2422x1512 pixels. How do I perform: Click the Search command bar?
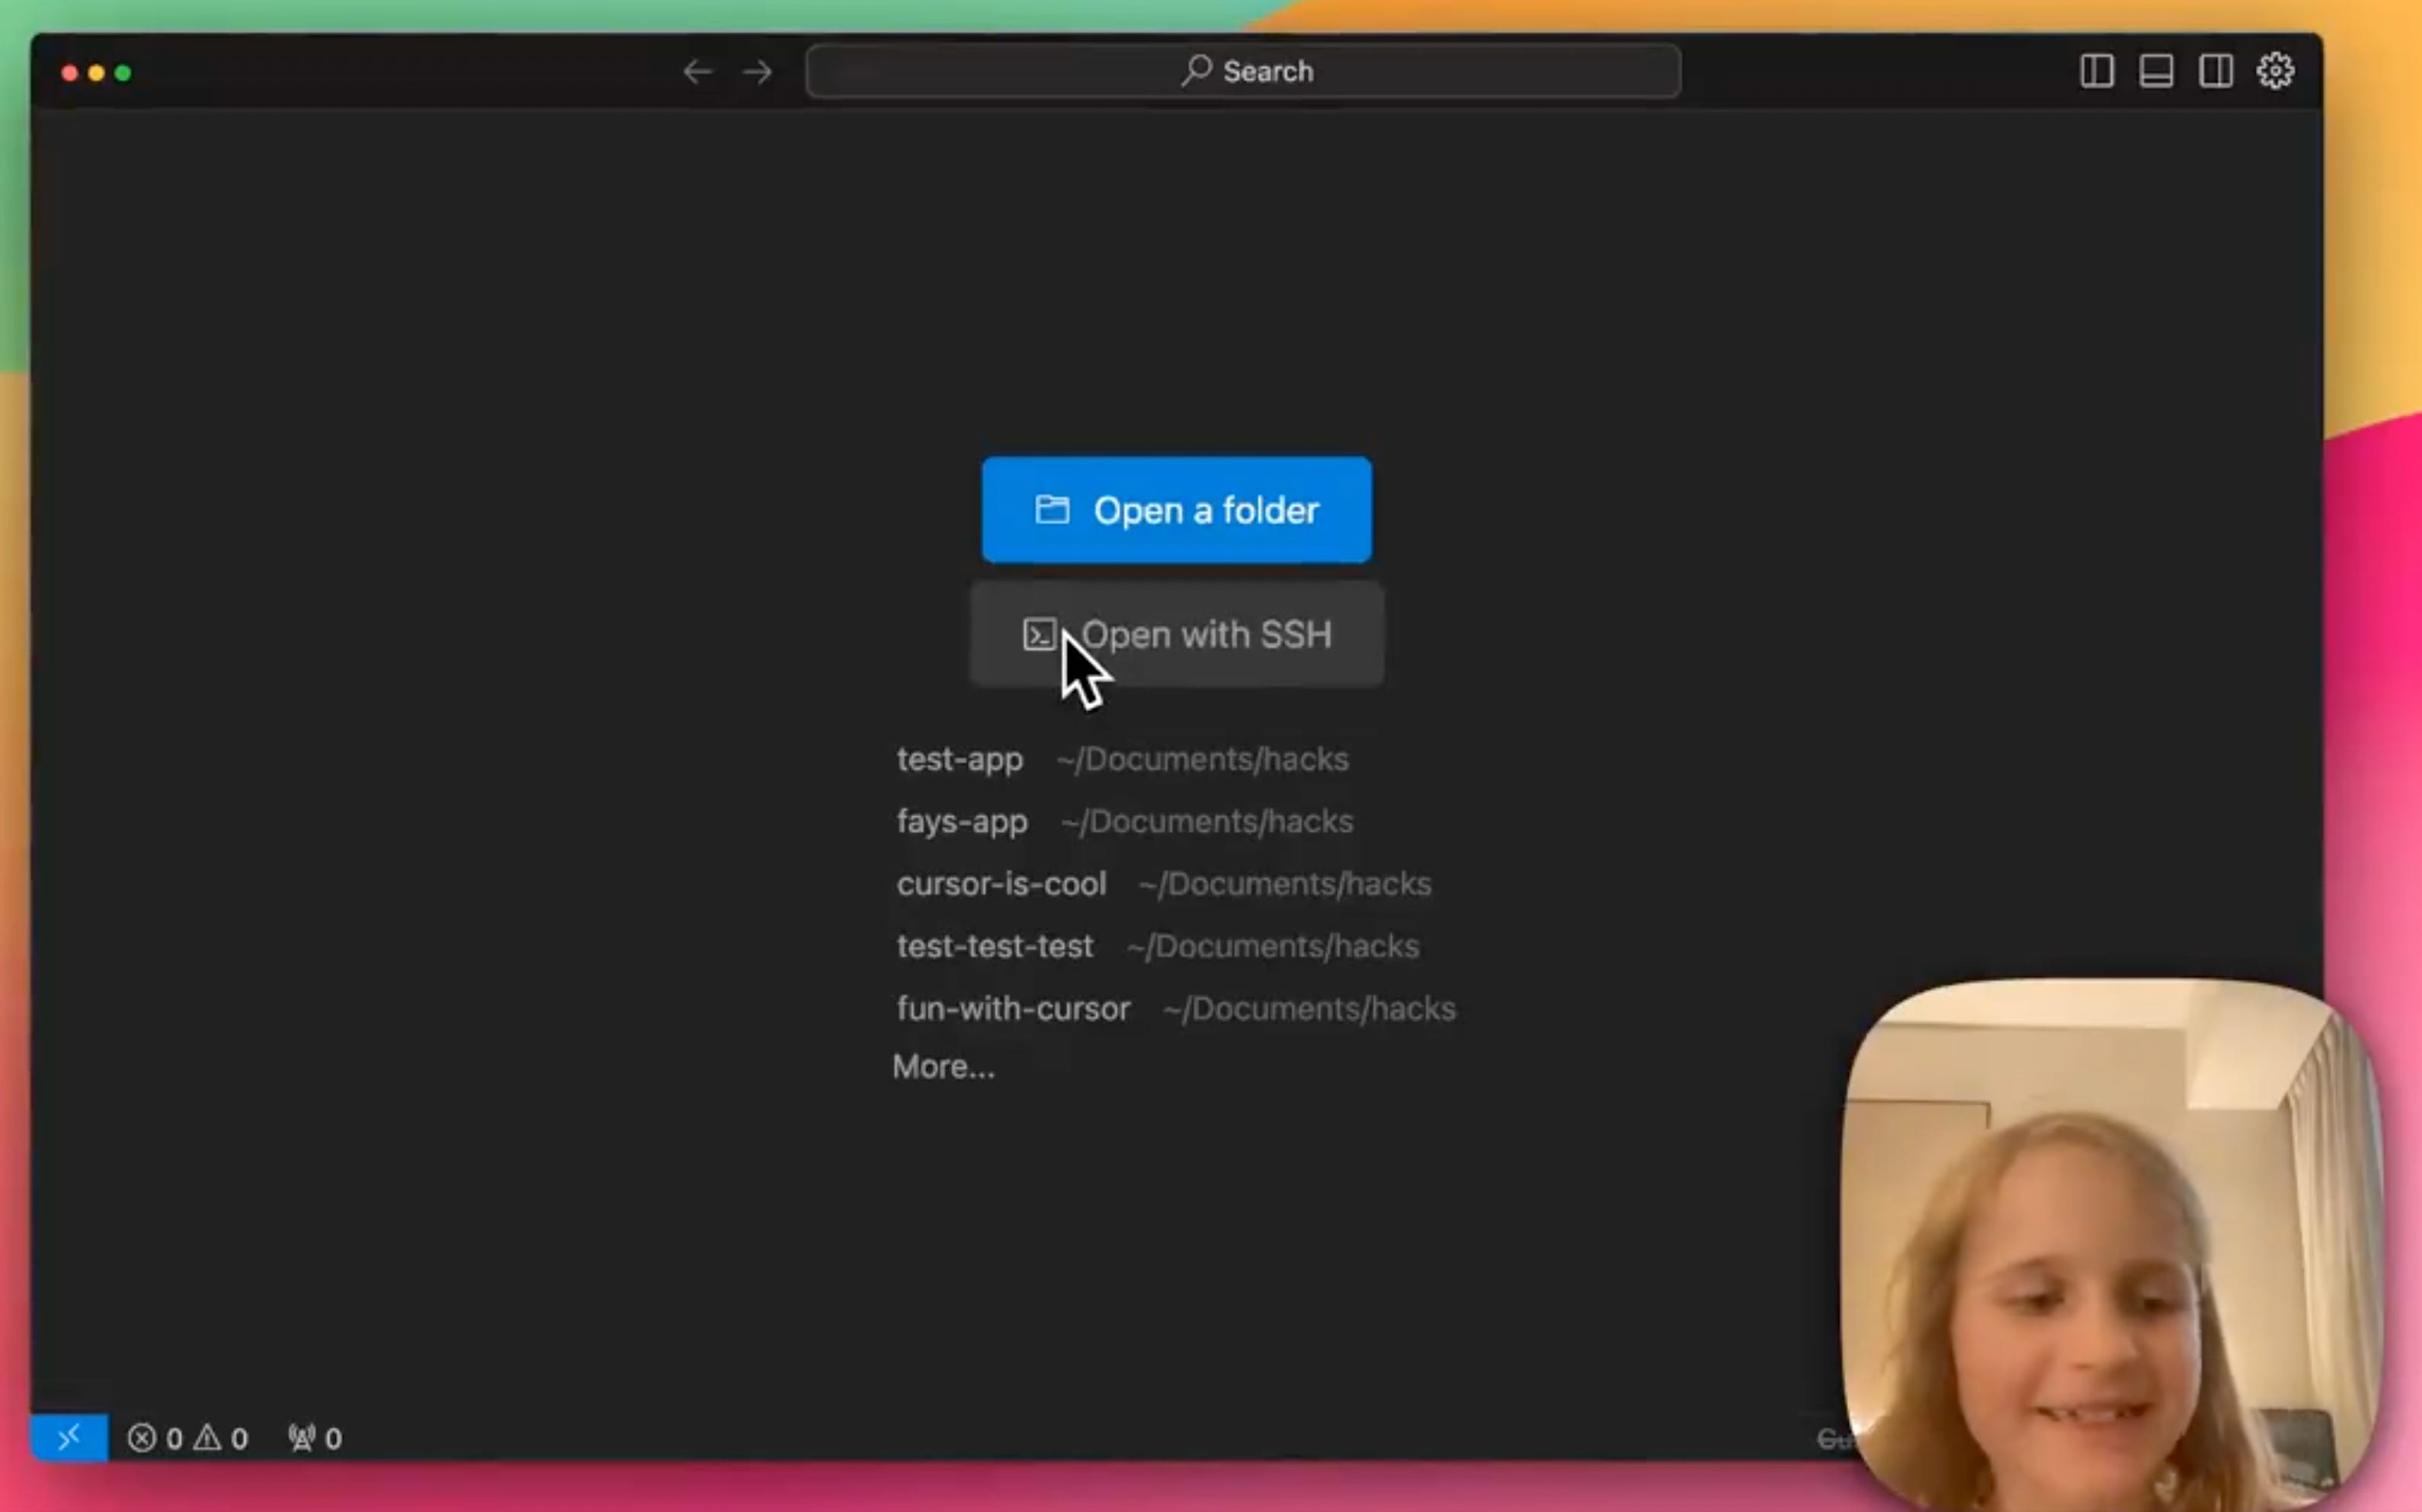coord(1243,71)
